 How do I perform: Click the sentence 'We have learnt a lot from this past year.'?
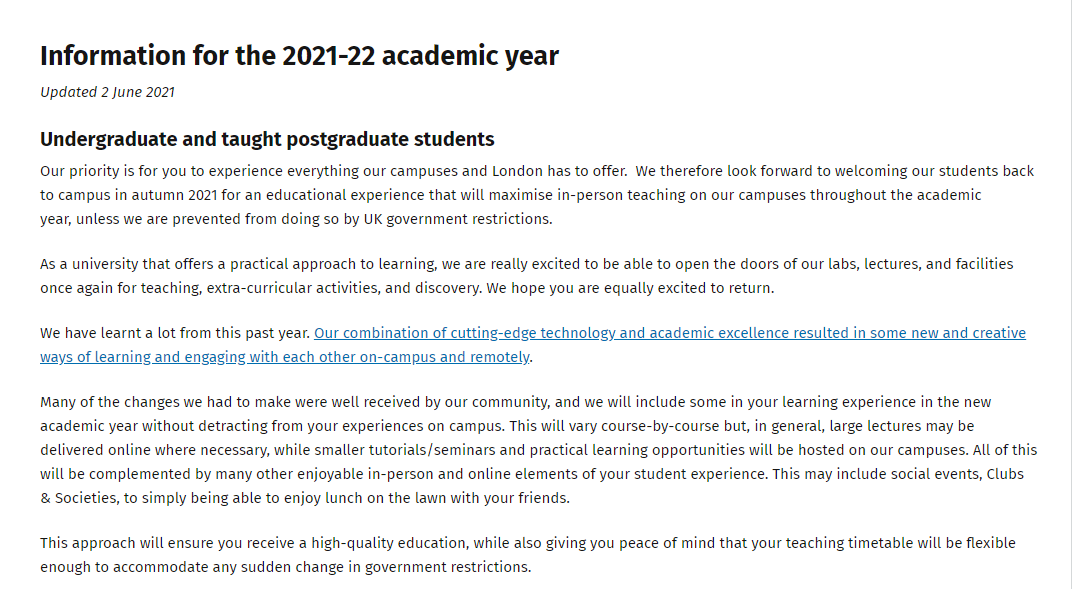click(x=174, y=333)
